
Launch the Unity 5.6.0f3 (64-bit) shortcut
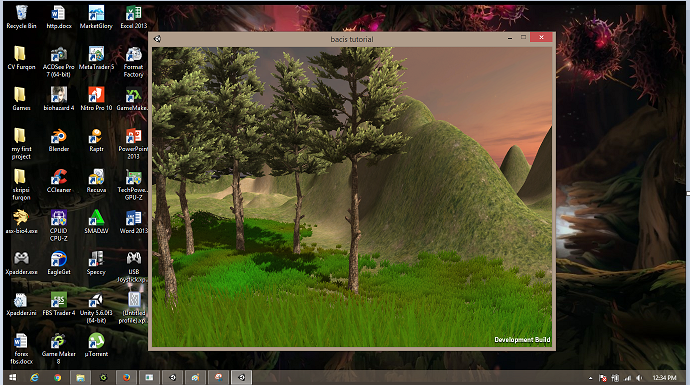coord(96,308)
